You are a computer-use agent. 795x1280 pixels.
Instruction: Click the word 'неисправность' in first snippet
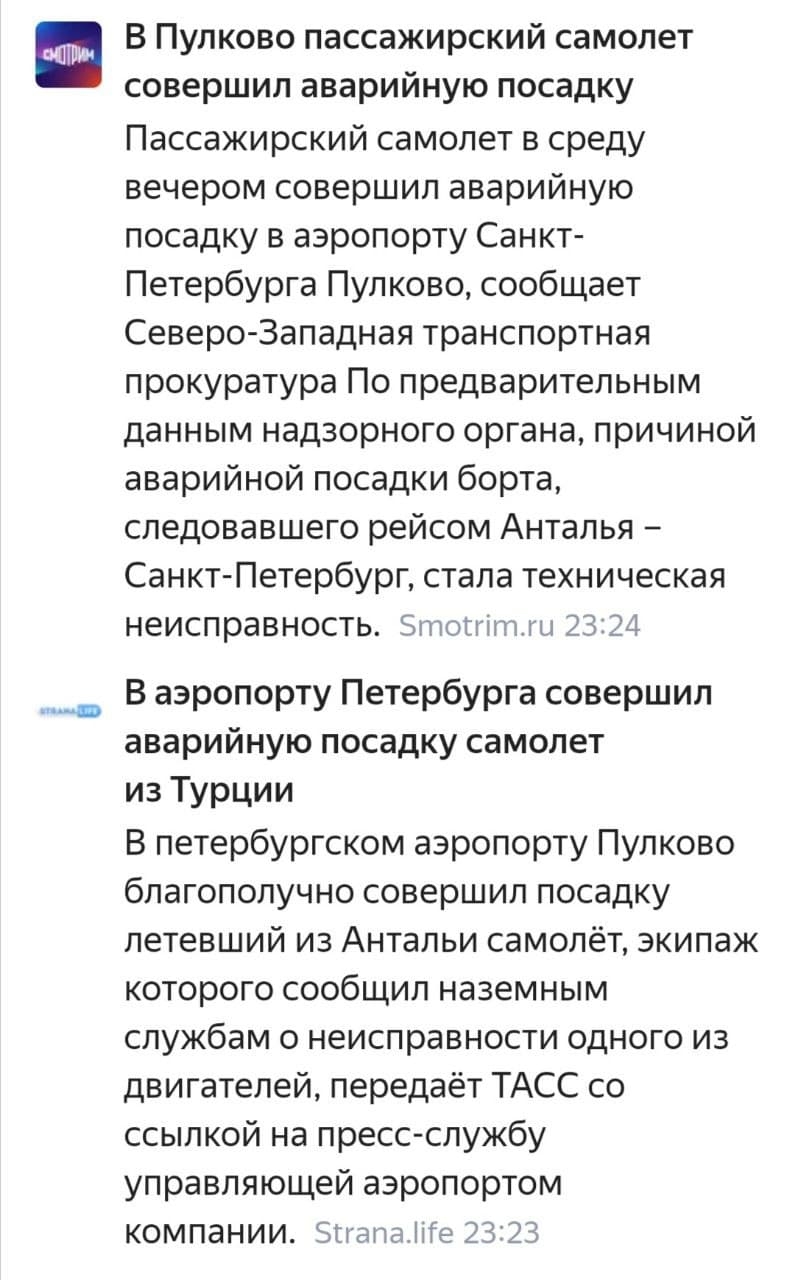pyautogui.click(x=253, y=625)
